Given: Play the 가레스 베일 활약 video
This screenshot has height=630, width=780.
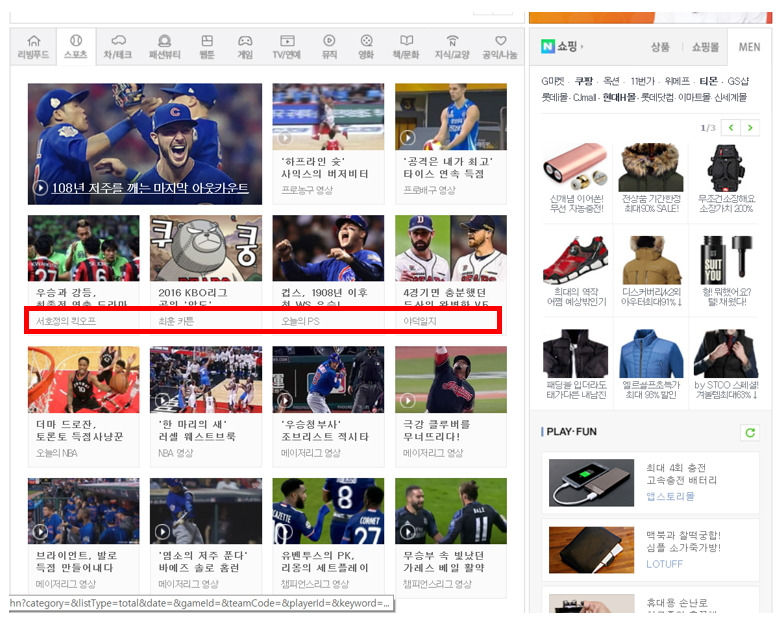Looking at the screenshot, I should point(407,531).
